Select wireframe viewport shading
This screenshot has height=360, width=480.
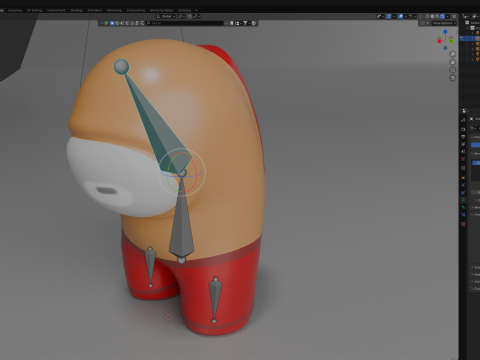point(427,16)
